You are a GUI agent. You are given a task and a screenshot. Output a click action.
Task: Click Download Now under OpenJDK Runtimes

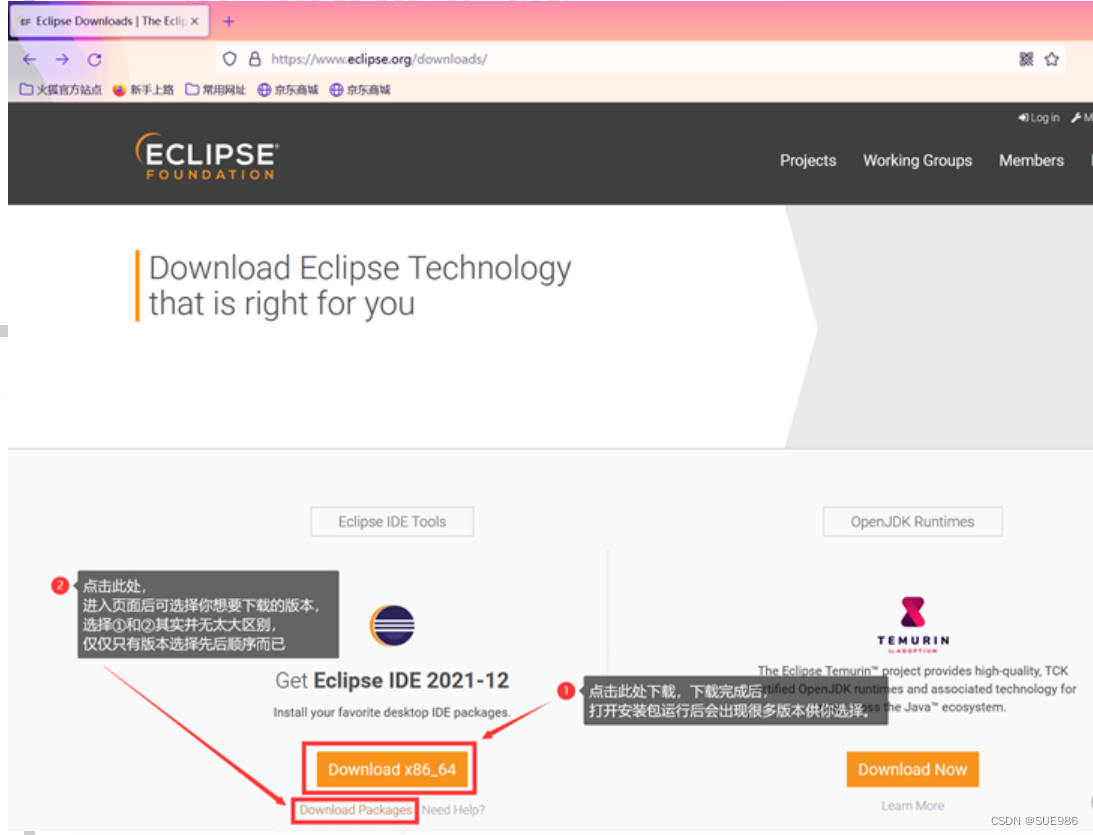tap(911, 769)
